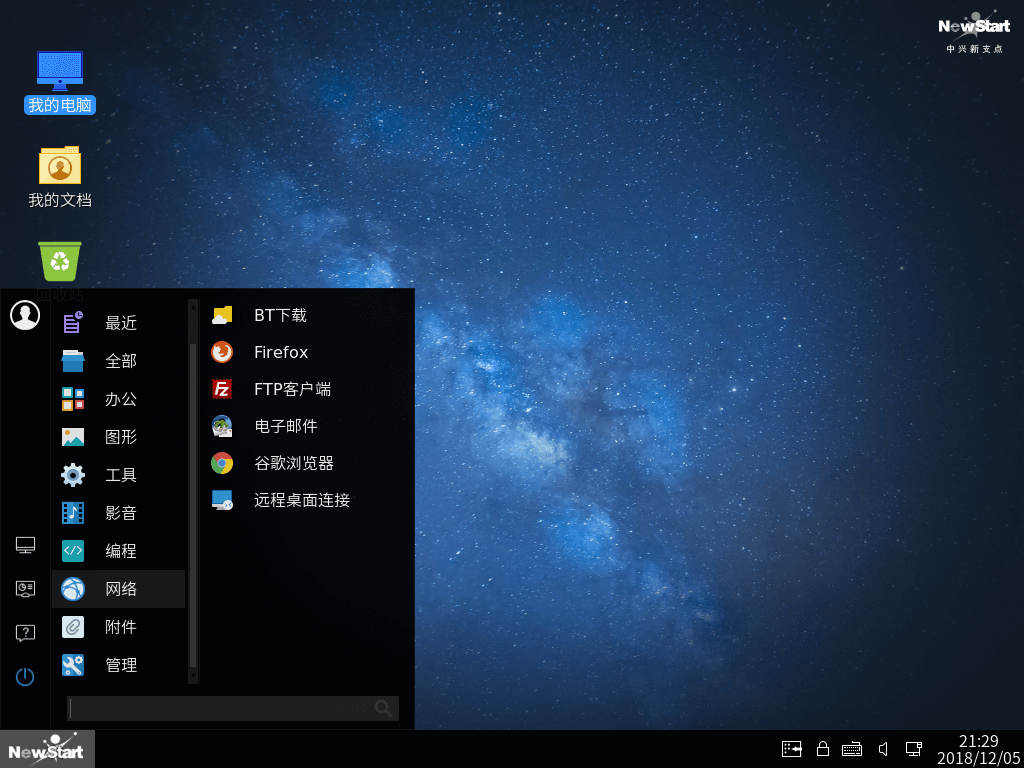This screenshot has width=1024, height=768.
Task: Select the 全部 category
Action: pos(118,360)
